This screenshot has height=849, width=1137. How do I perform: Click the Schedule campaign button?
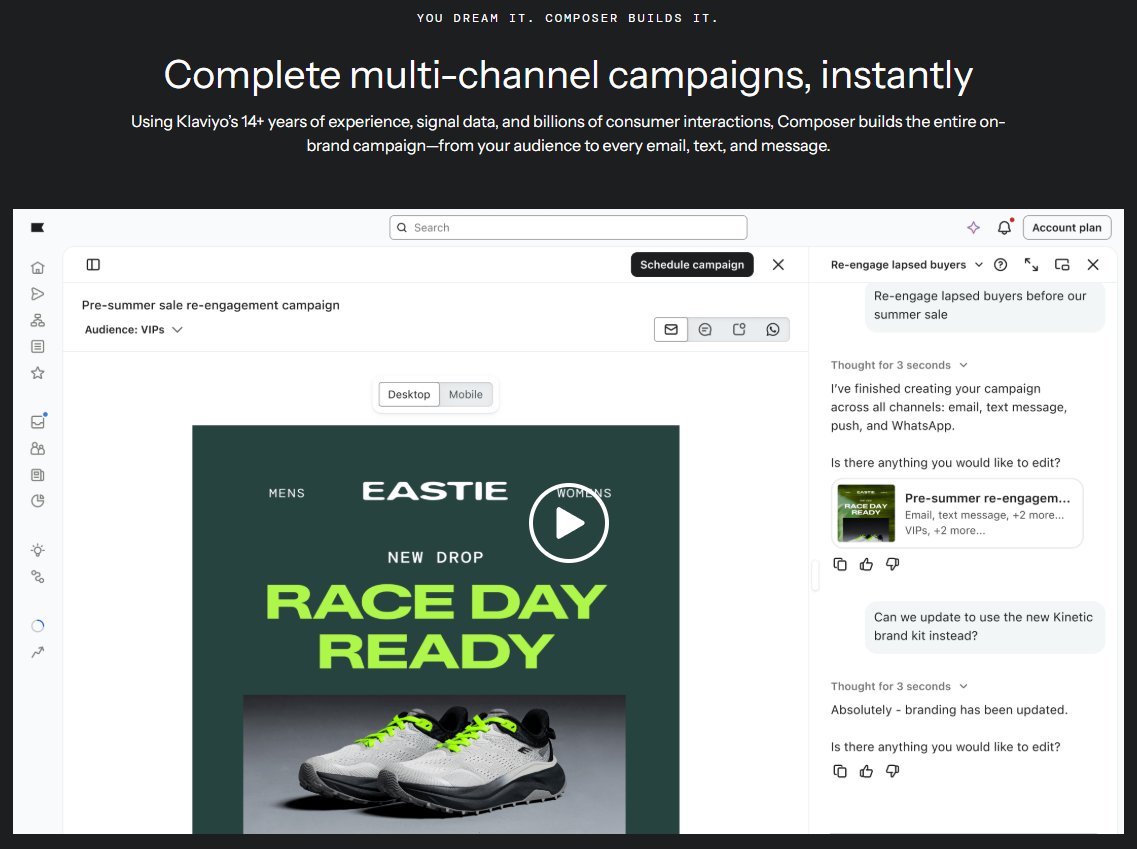click(692, 265)
